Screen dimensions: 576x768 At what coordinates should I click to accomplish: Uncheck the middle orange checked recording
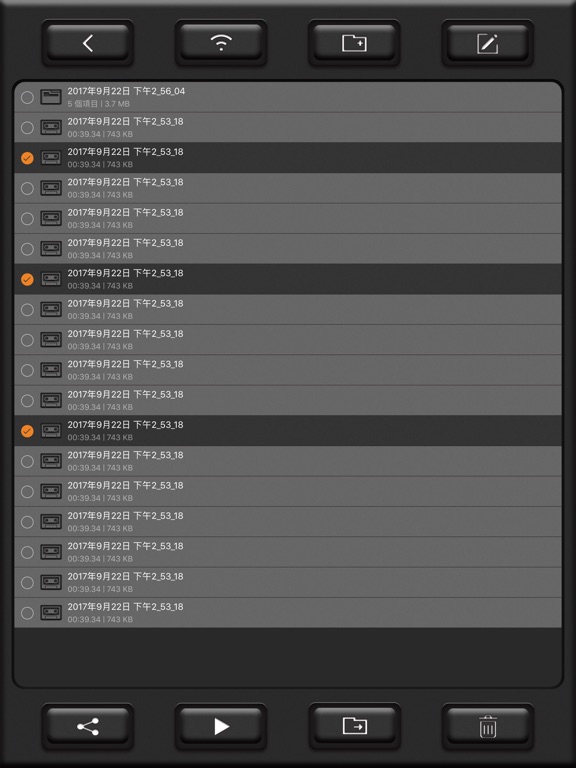point(27,279)
